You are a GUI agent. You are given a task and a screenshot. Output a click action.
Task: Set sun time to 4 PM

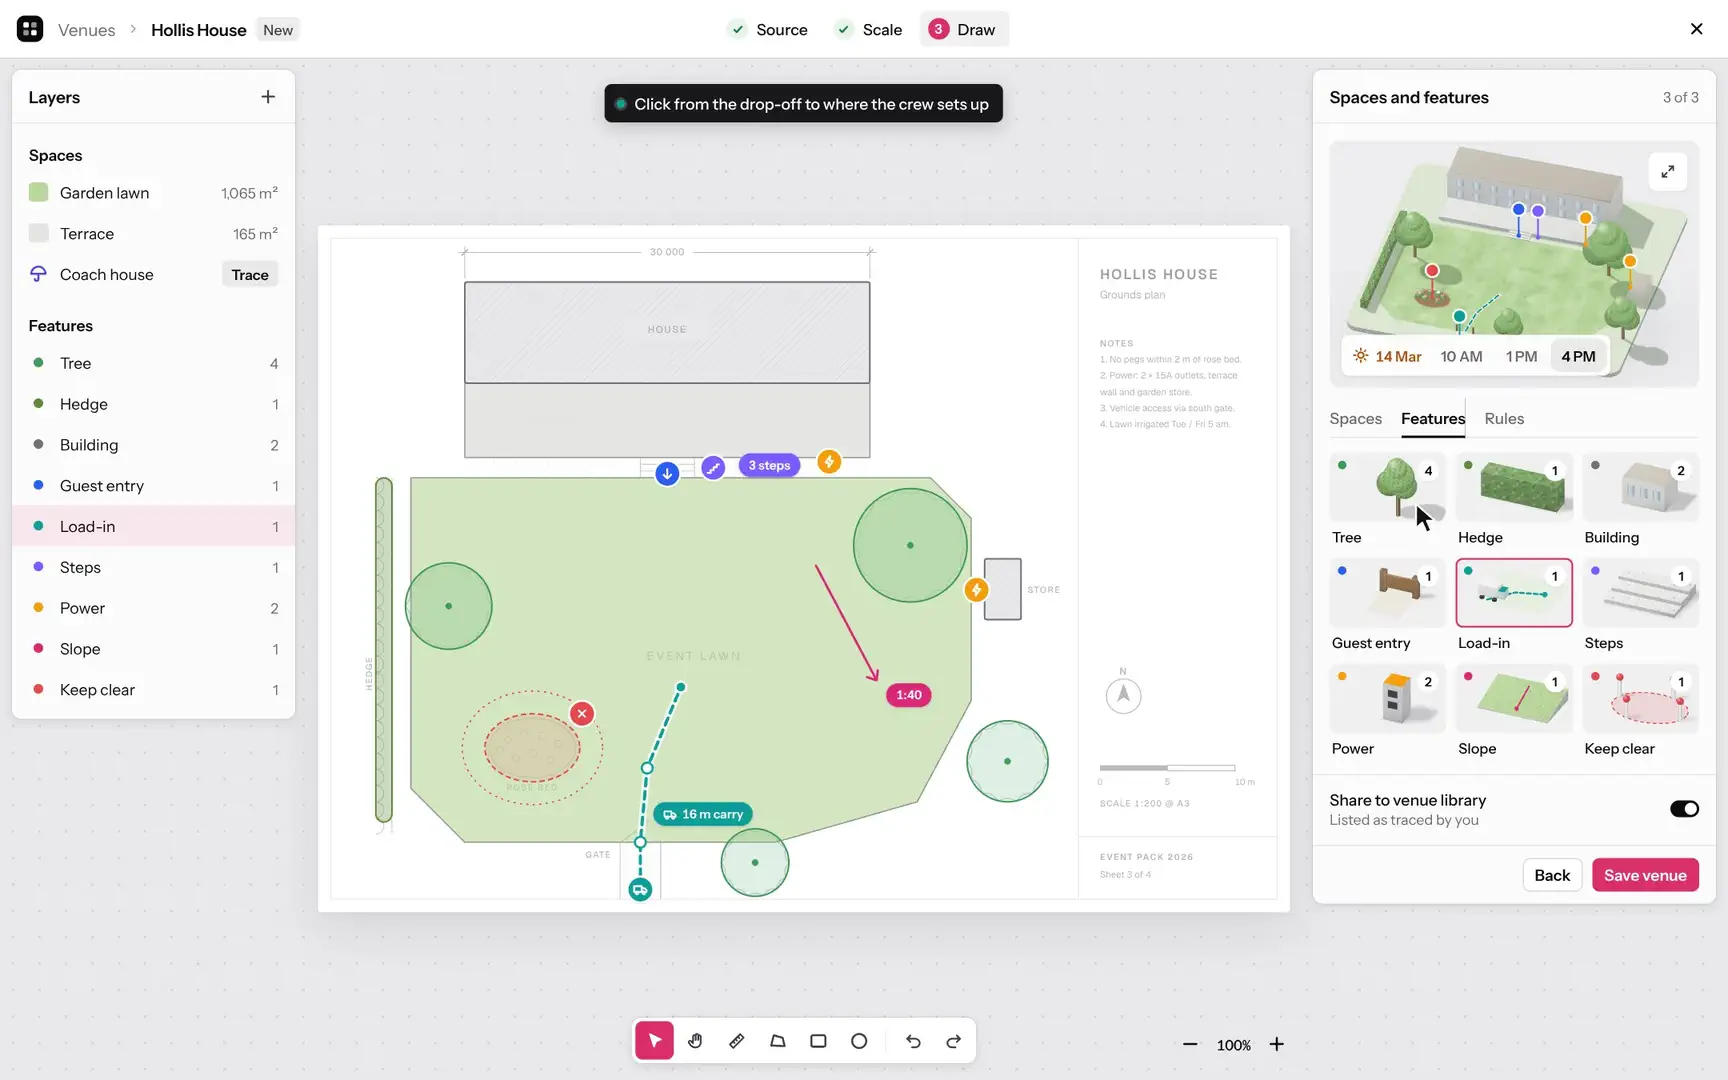pos(1578,356)
